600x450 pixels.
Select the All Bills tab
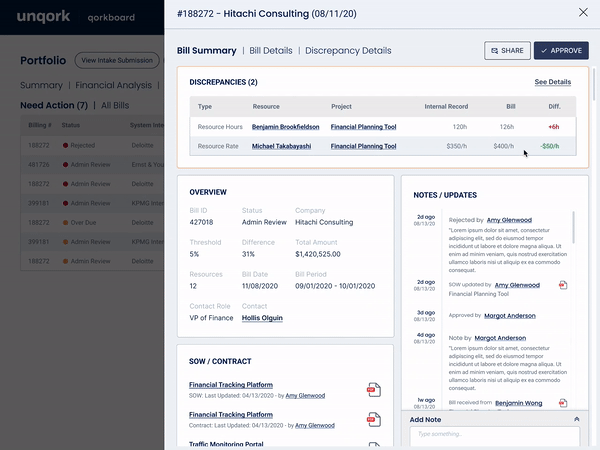click(x=115, y=105)
